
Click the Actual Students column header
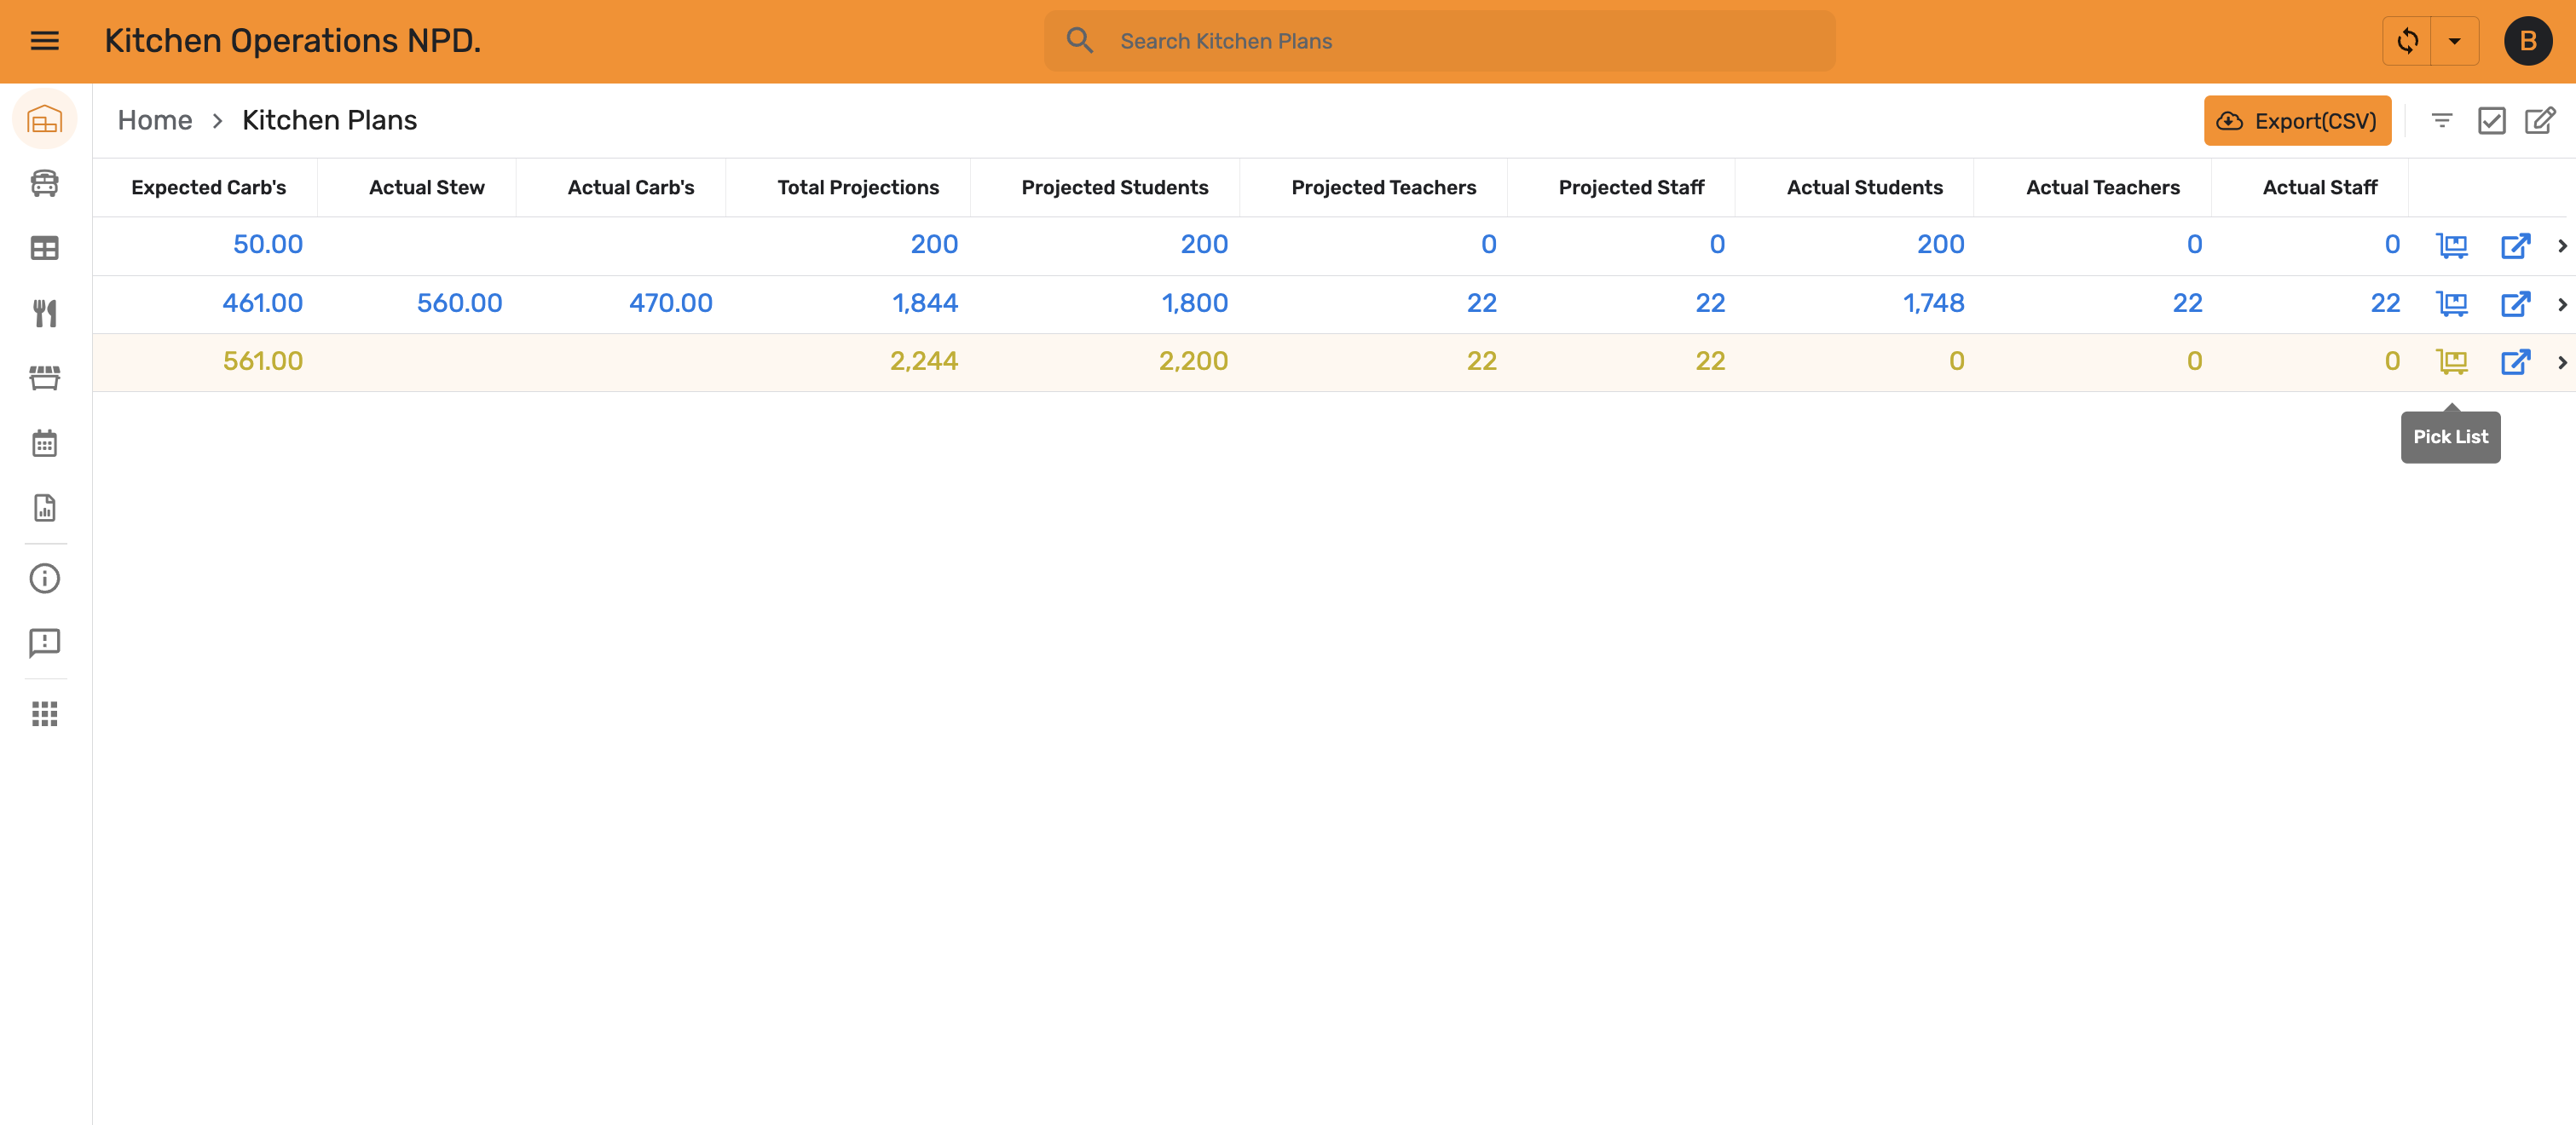pos(1864,187)
